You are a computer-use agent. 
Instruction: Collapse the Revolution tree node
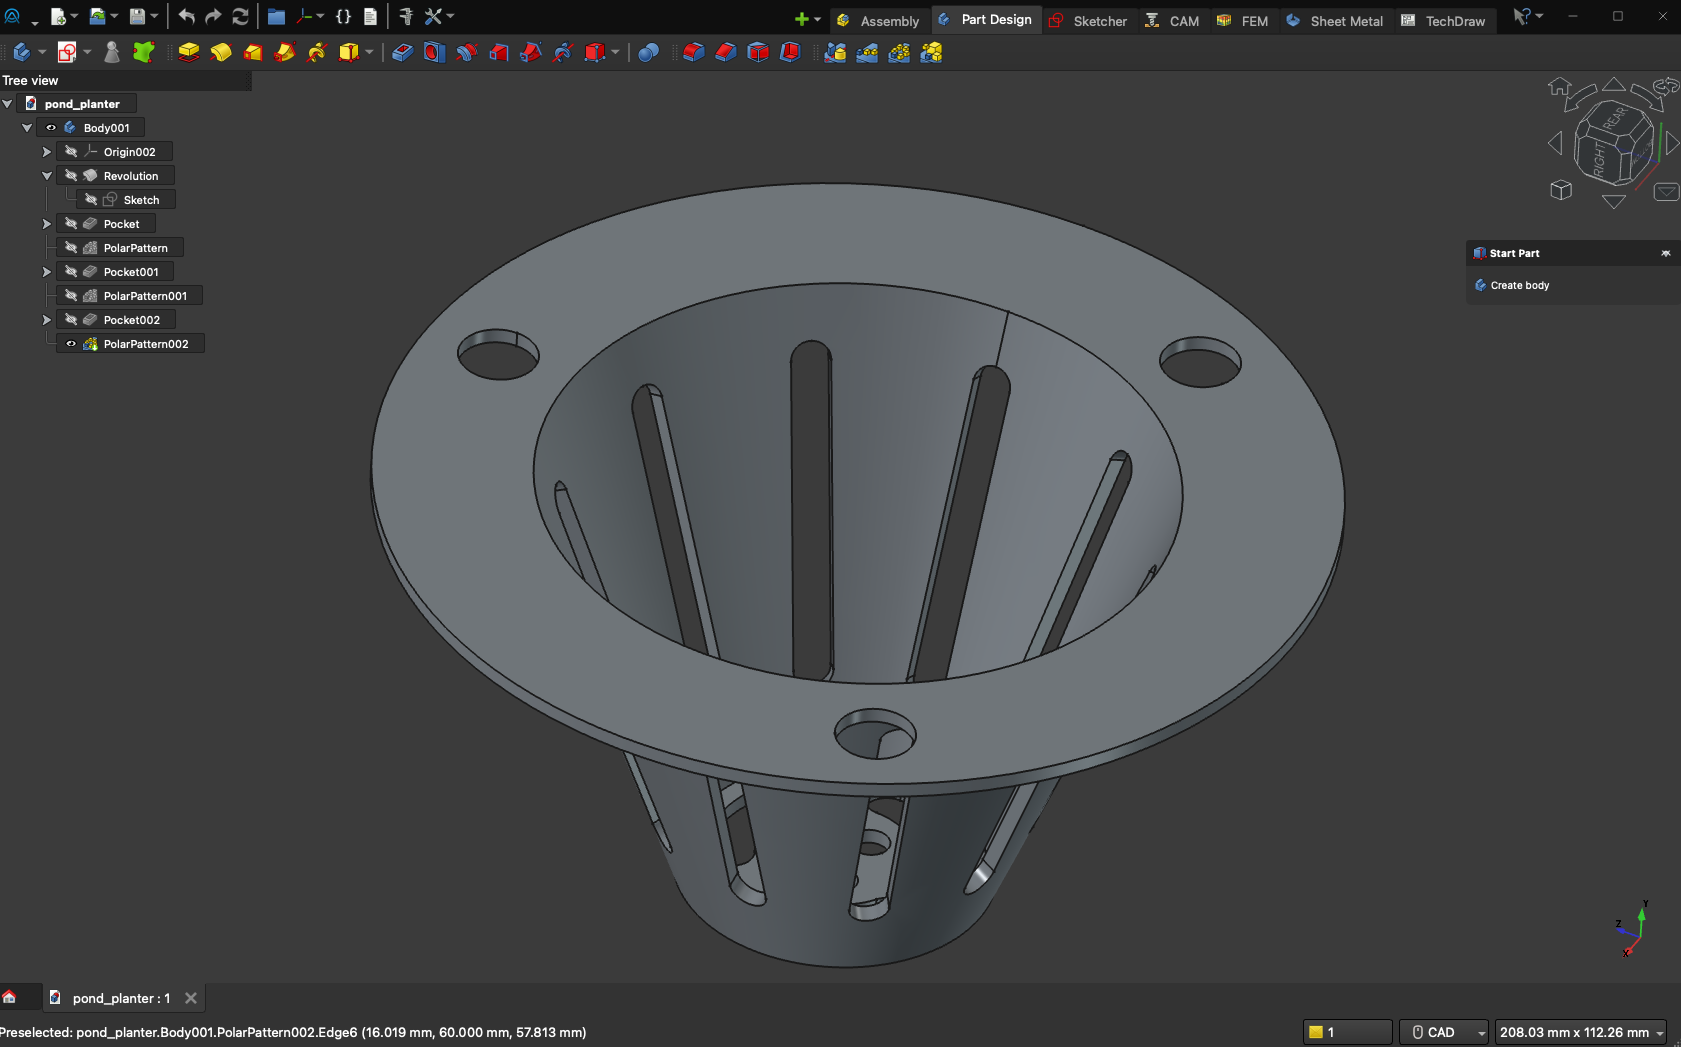(x=47, y=176)
